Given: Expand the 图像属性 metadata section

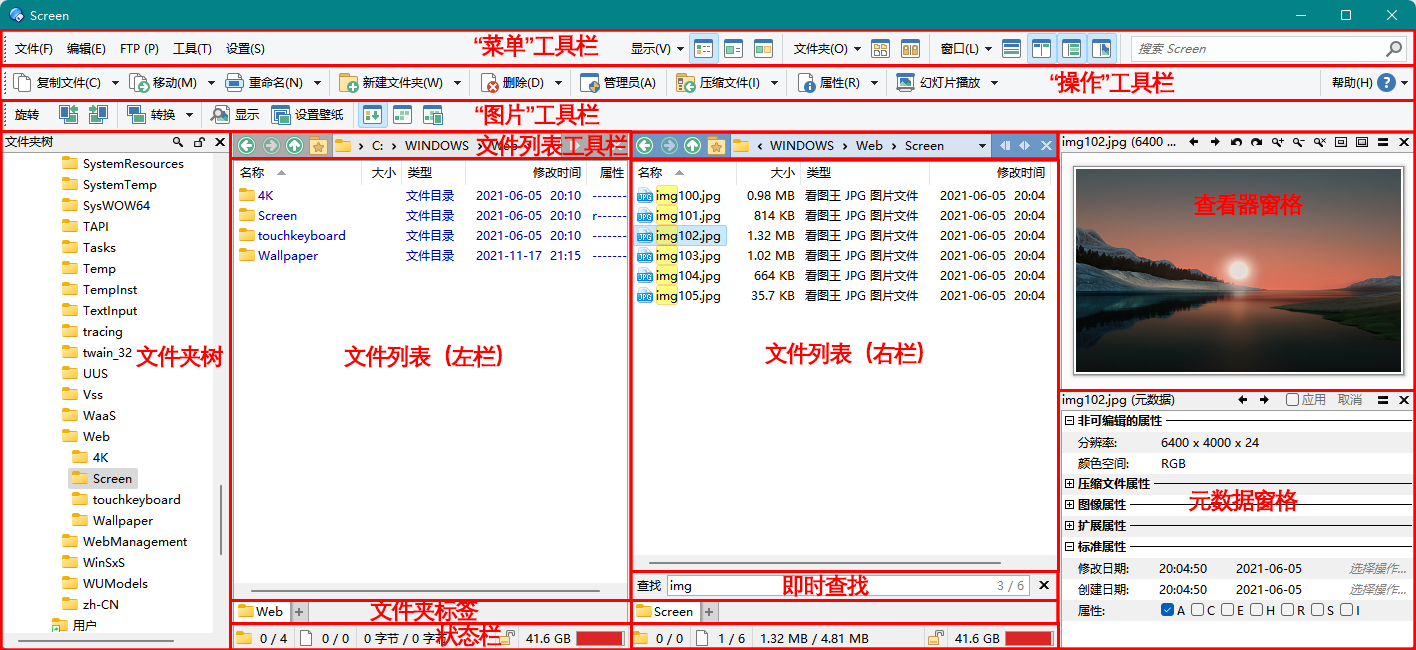Looking at the screenshot, I should click(1069, 505).
